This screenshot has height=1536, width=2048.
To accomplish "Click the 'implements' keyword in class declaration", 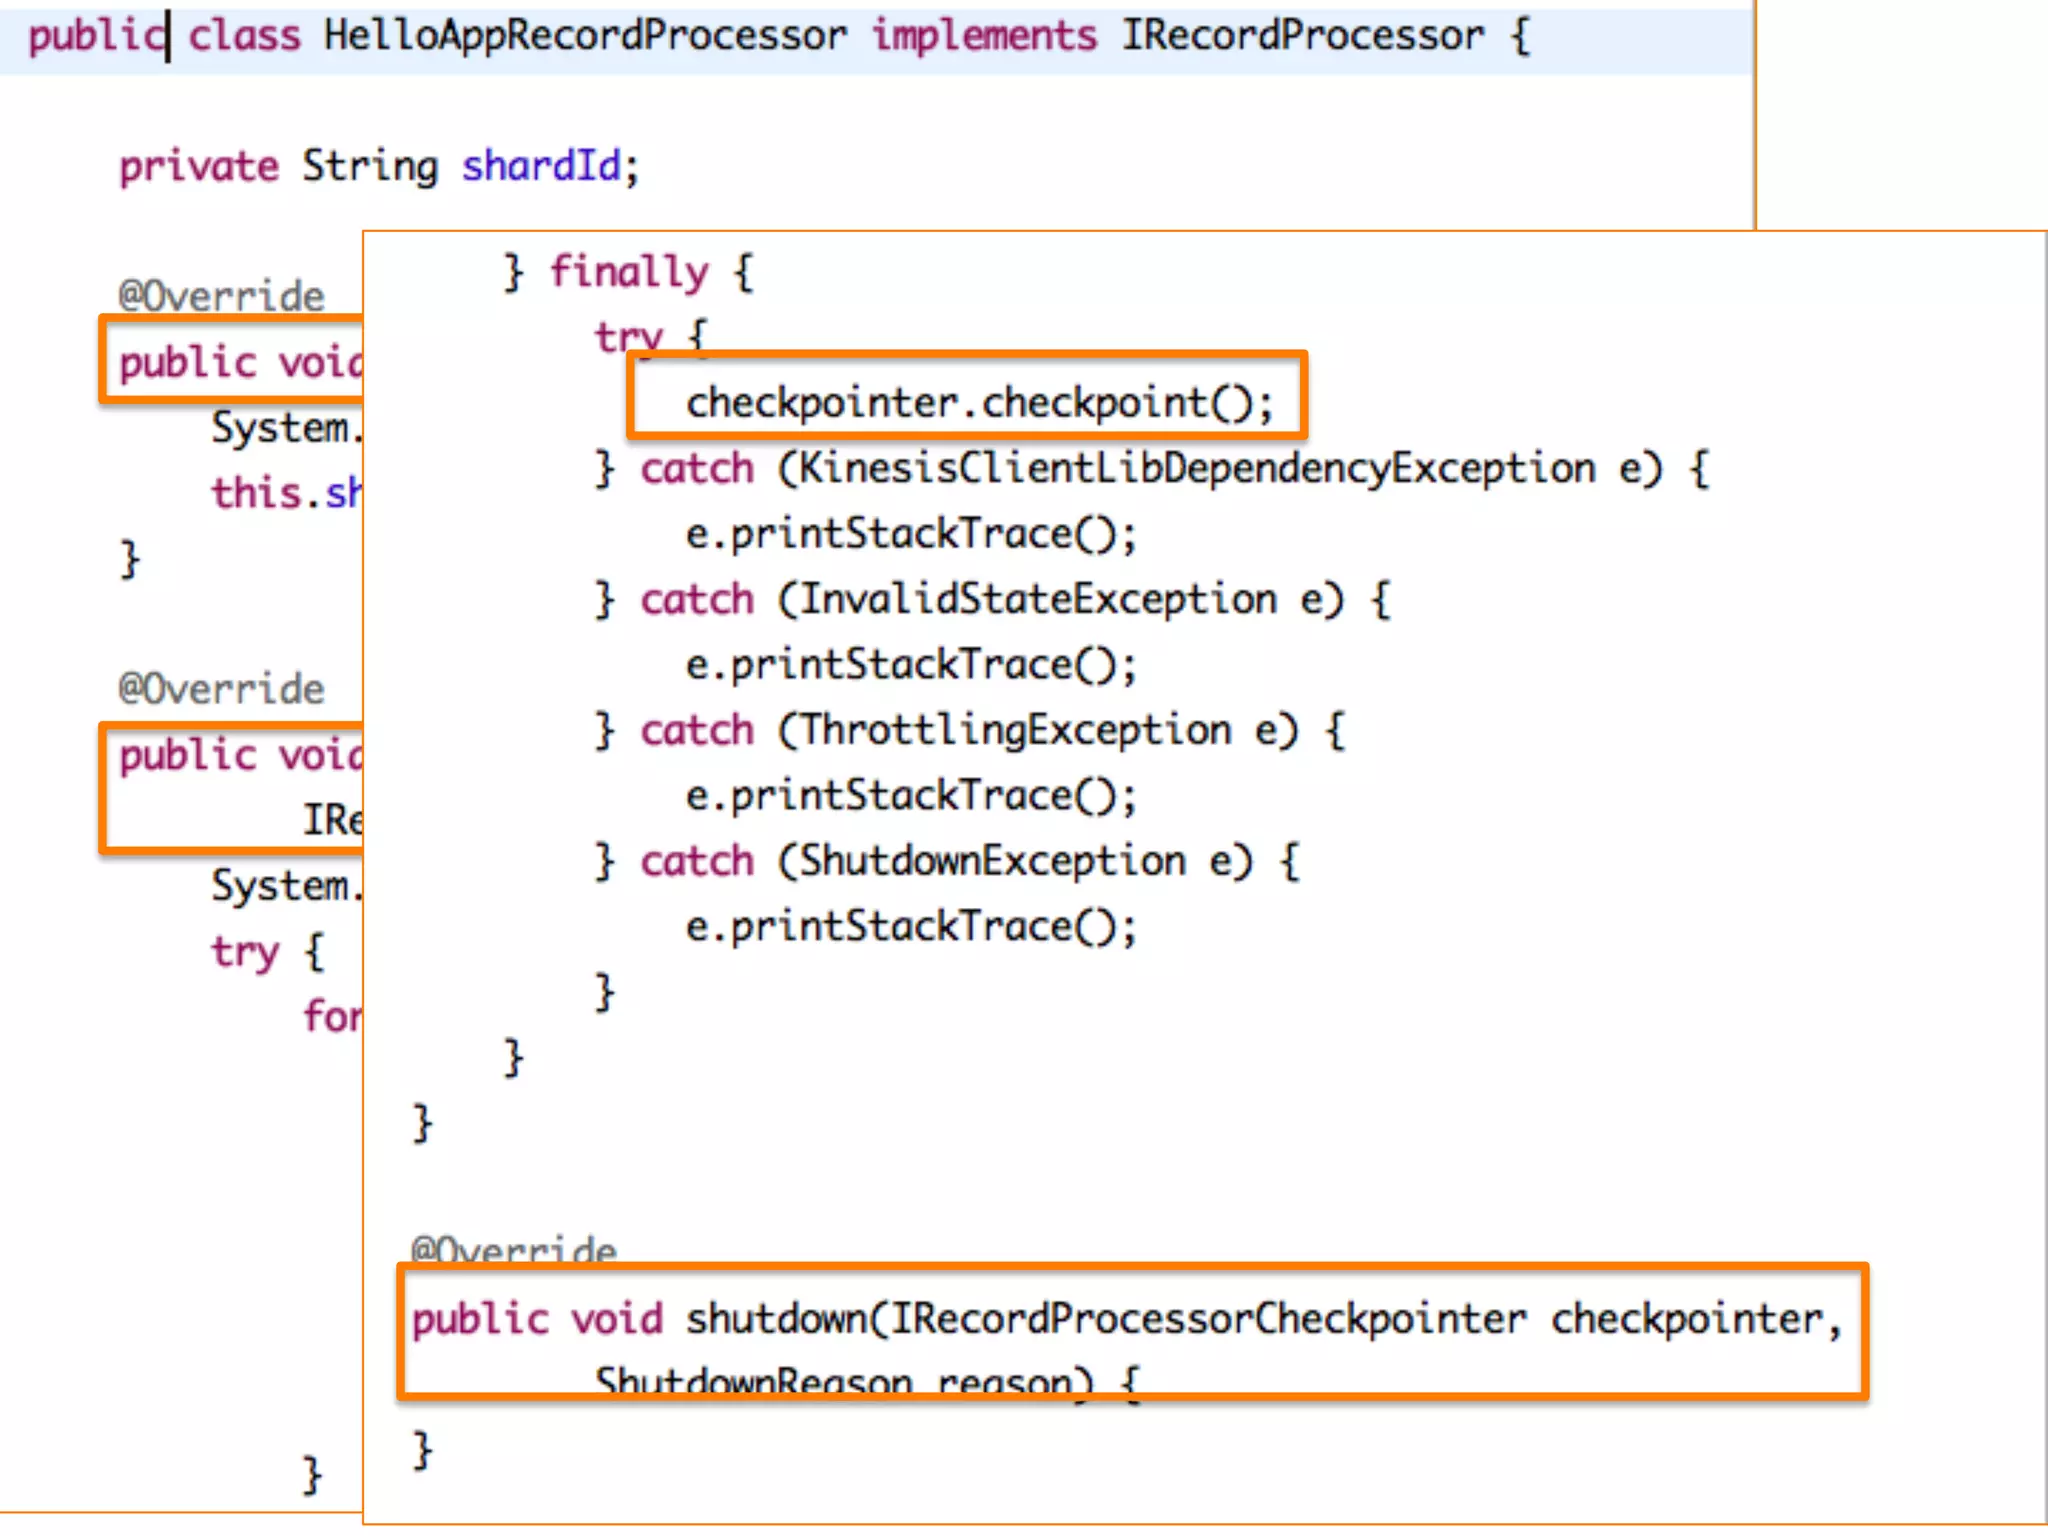I will coord(985,37).
